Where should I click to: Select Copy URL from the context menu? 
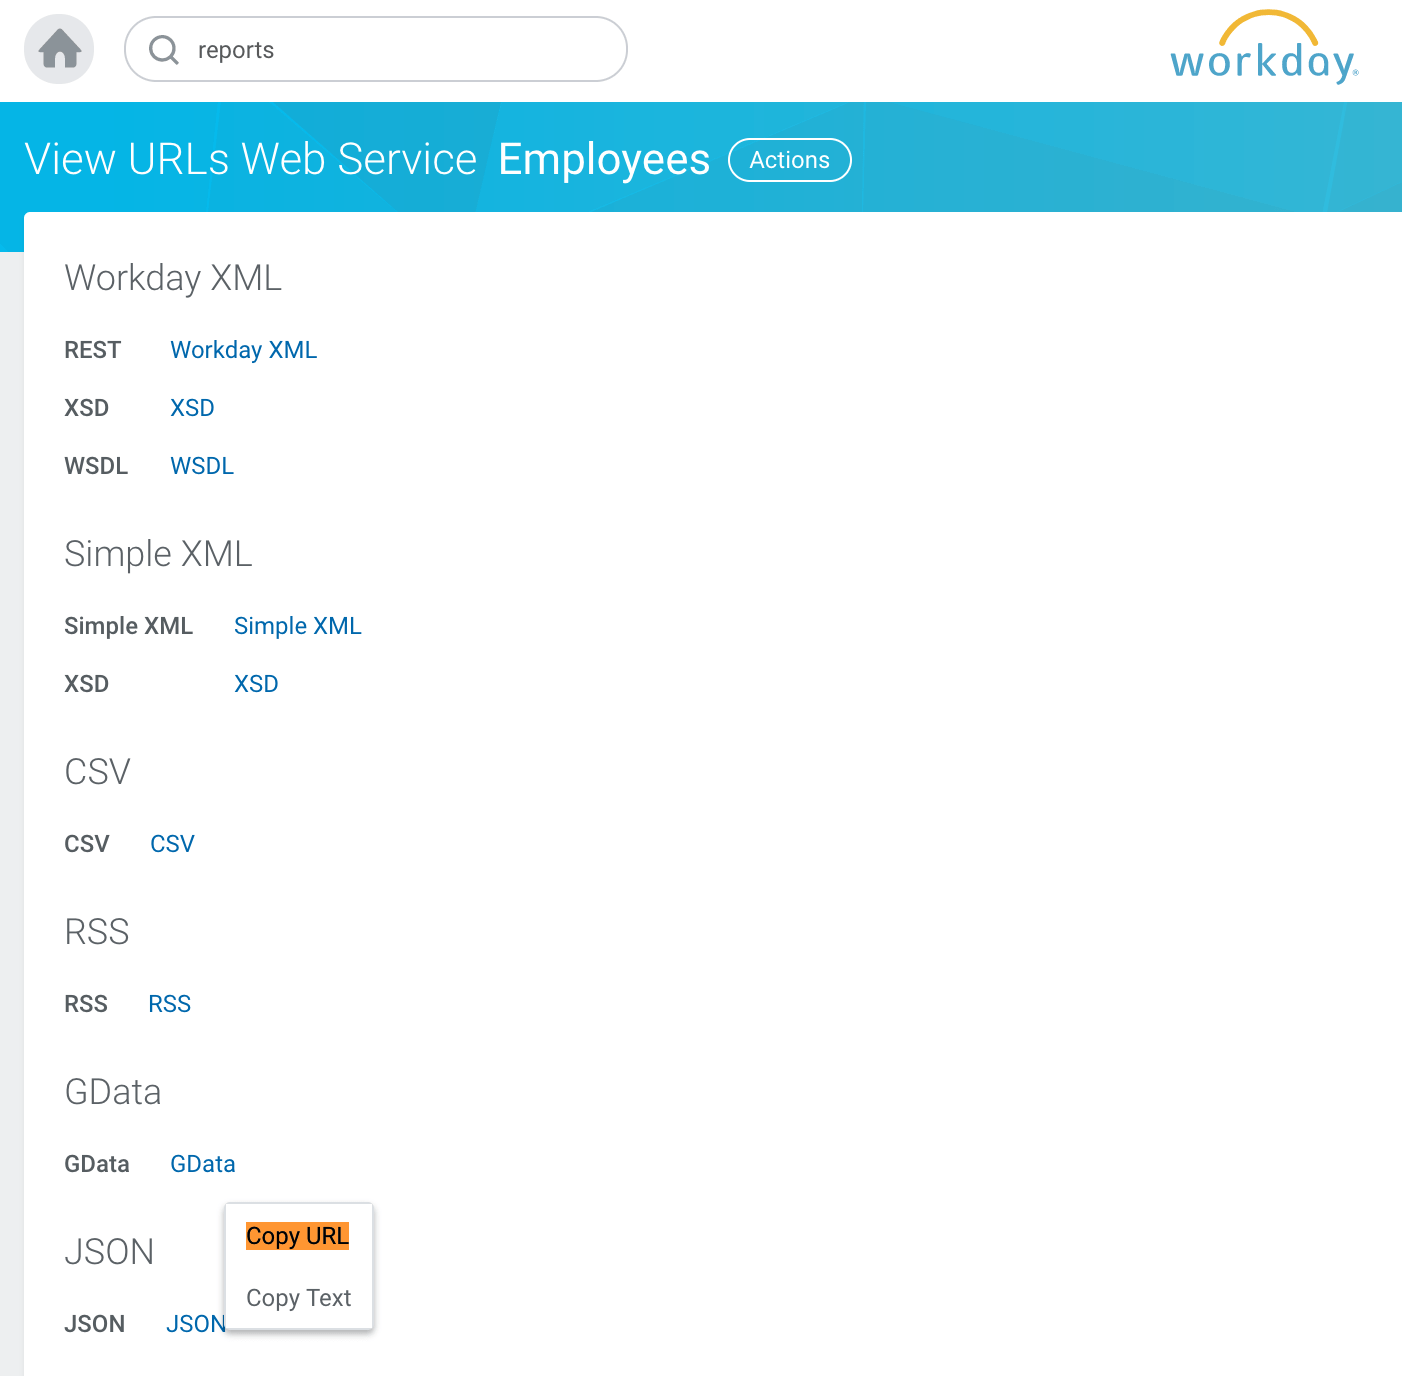[x=297, y=1236]
